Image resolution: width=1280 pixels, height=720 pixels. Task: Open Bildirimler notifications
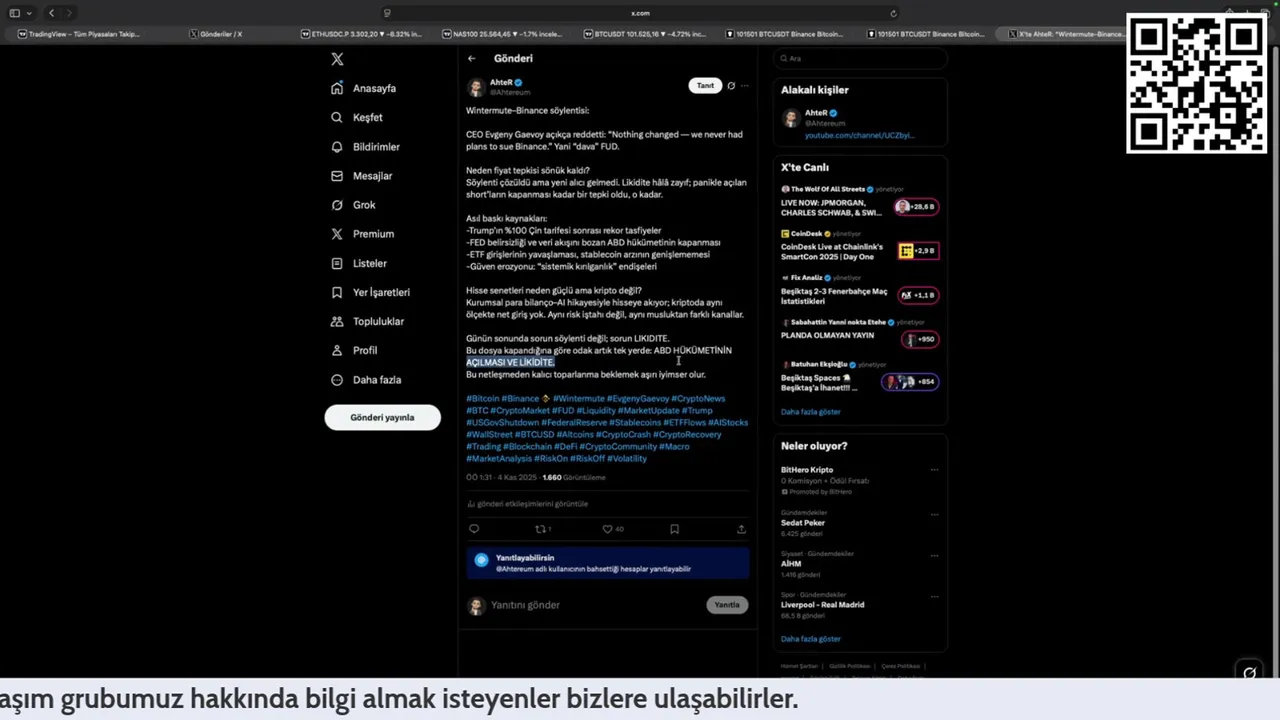(x=365, y=147)
